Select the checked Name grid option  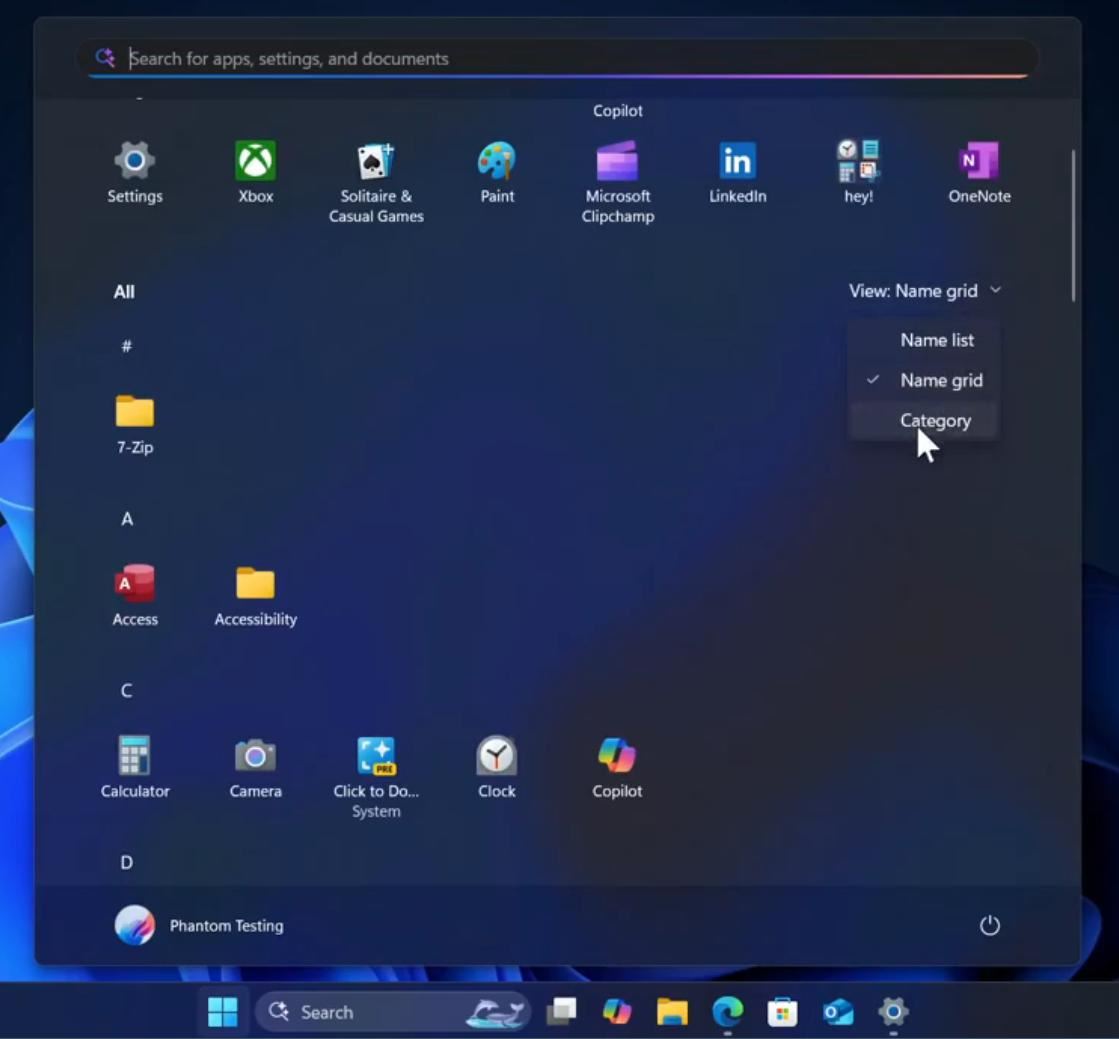pos(940,380)
